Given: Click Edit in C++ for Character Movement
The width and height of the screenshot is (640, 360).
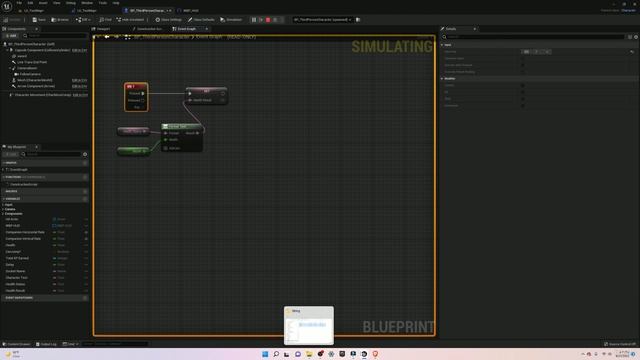Looking at the screenshot, I should coord(80,95).
